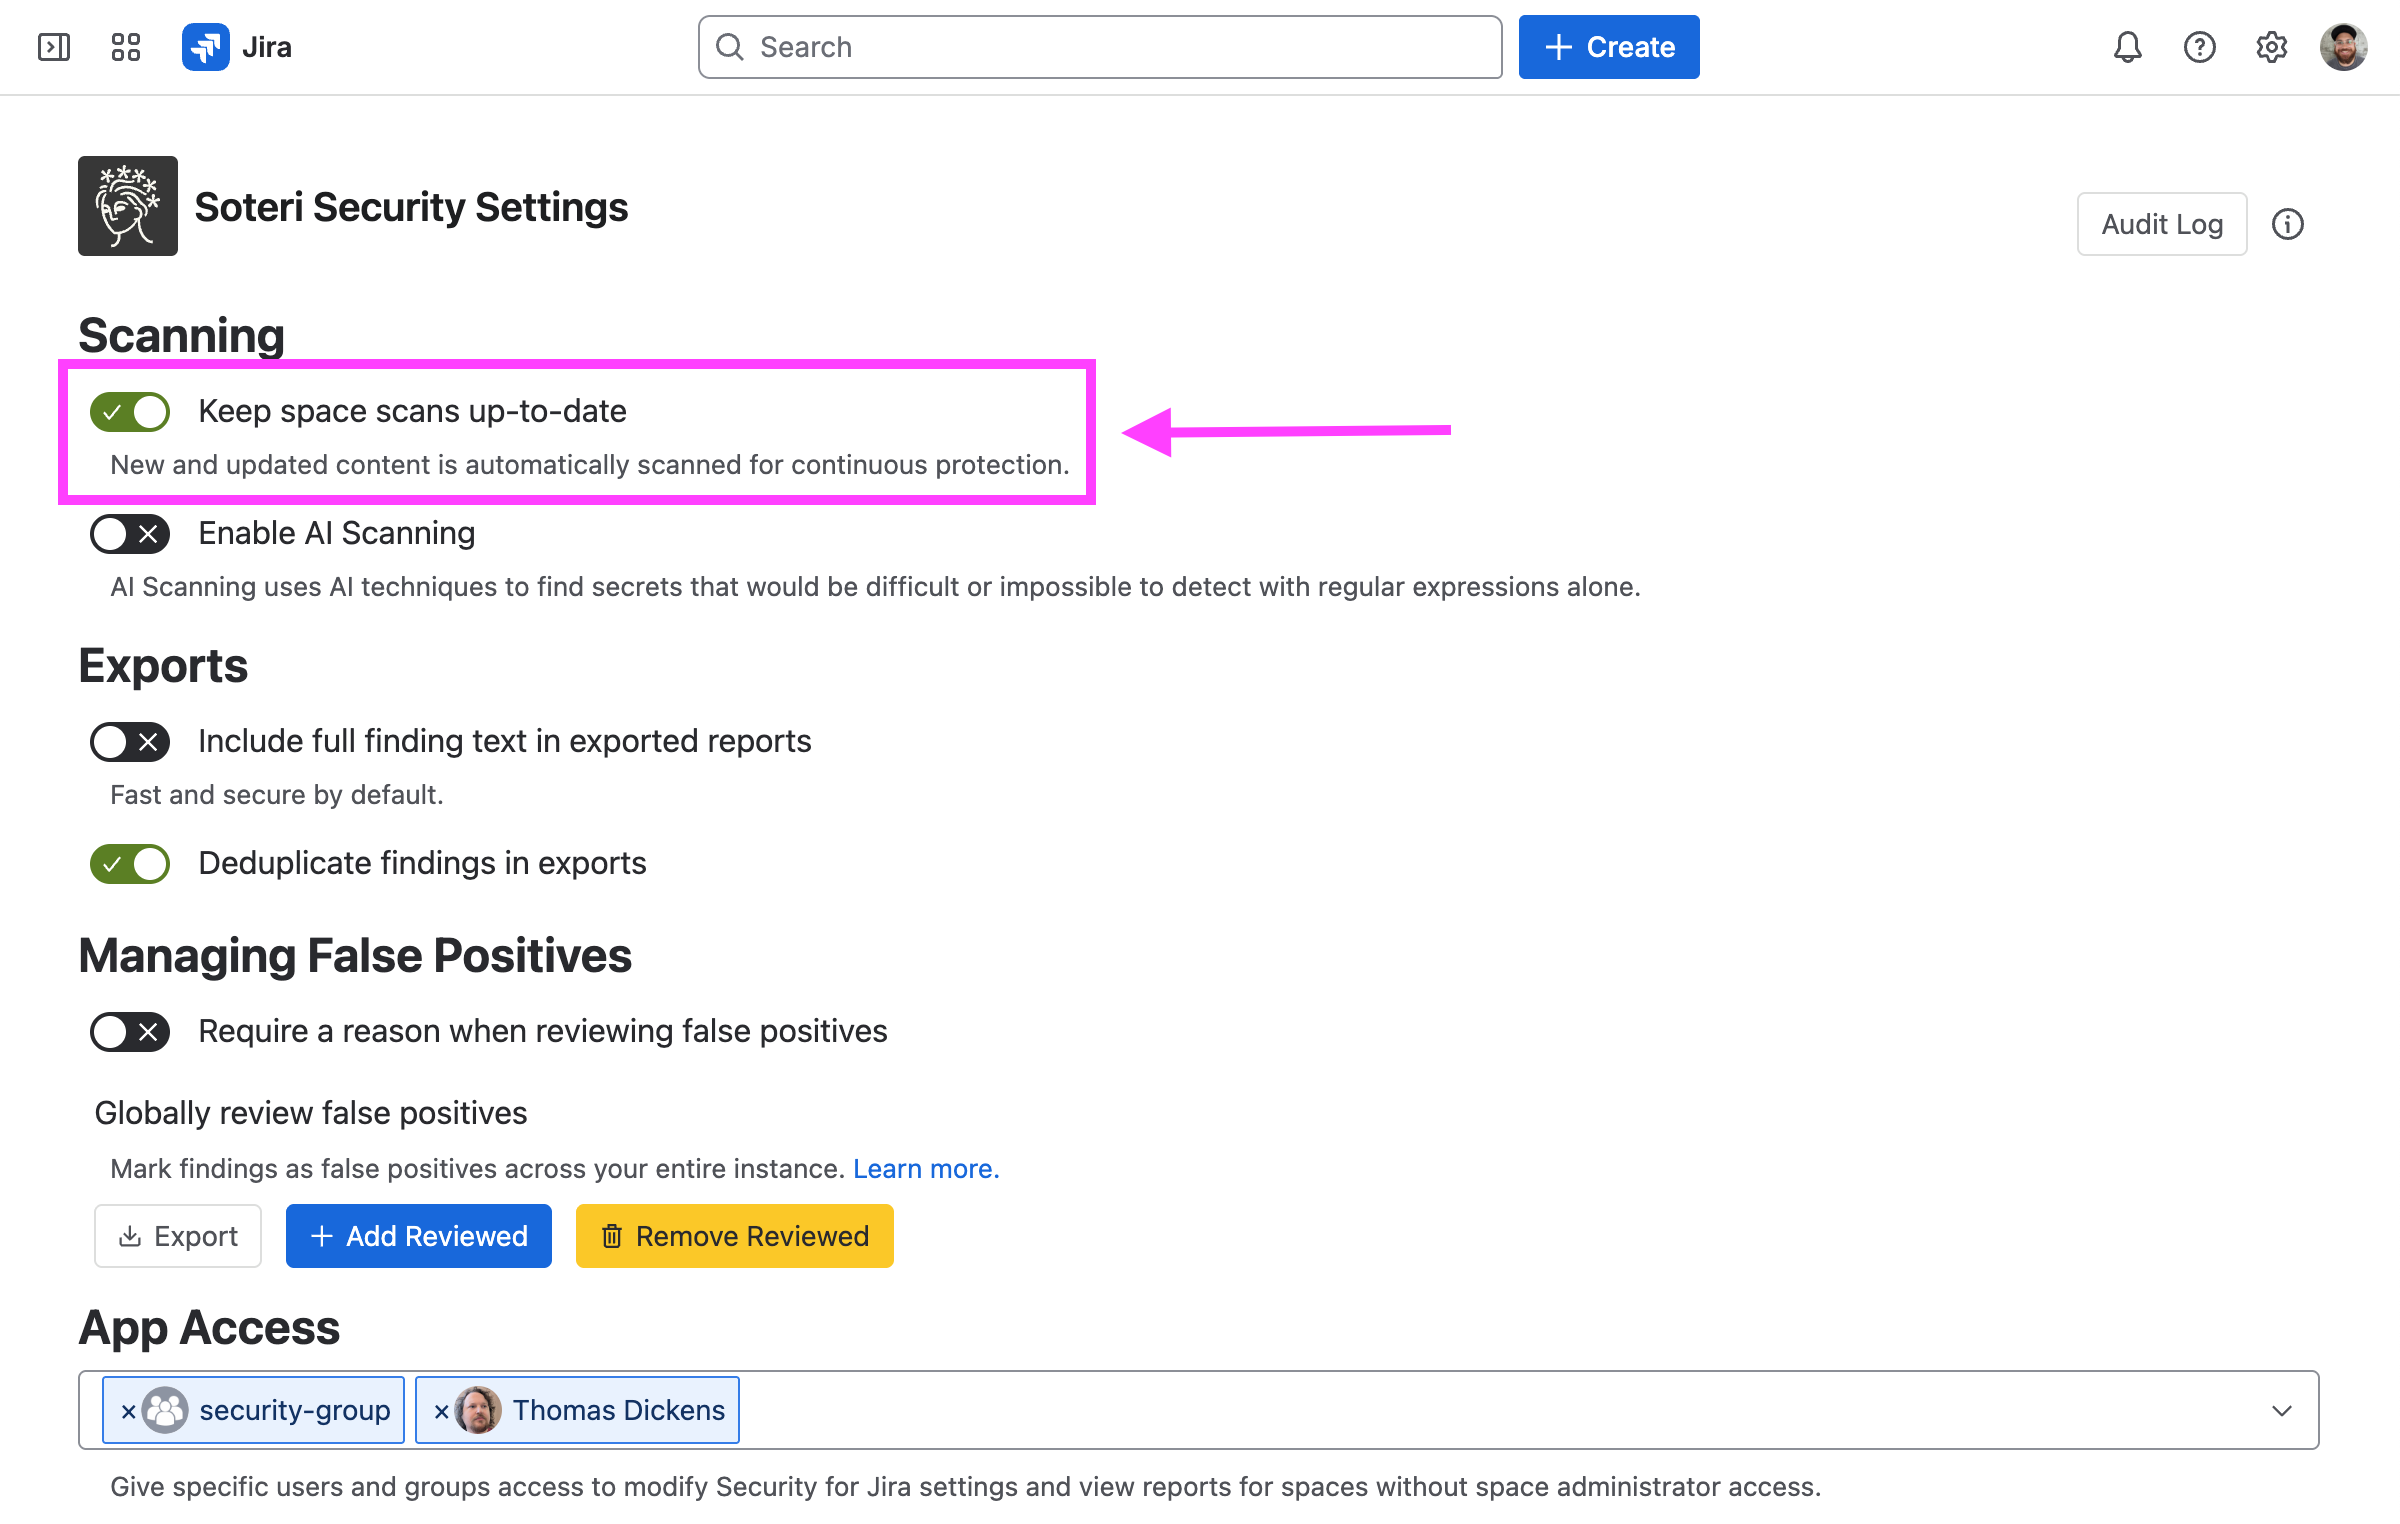Turn off Deduplicate findings in exports

(x=130, y=864)
